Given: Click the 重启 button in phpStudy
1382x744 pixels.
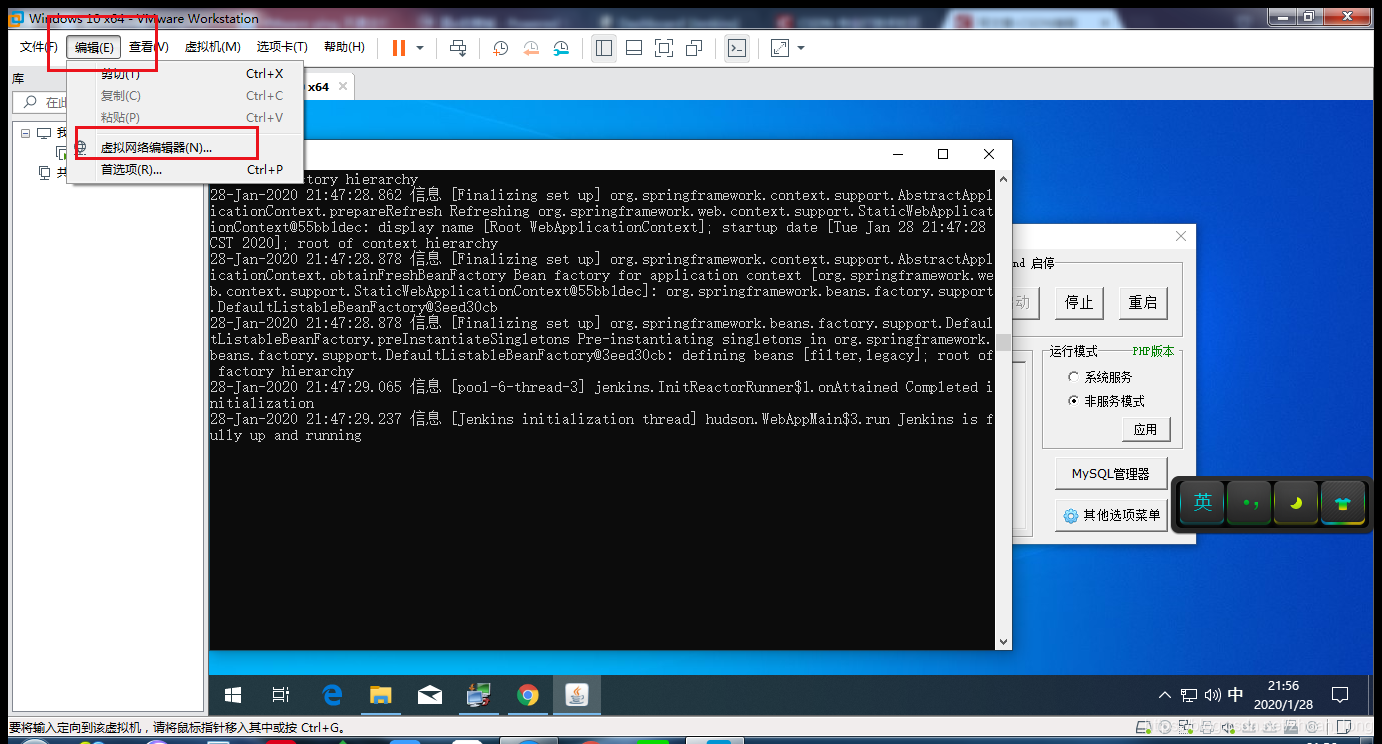Looking at the screenshot, I should pos(1143,302).
